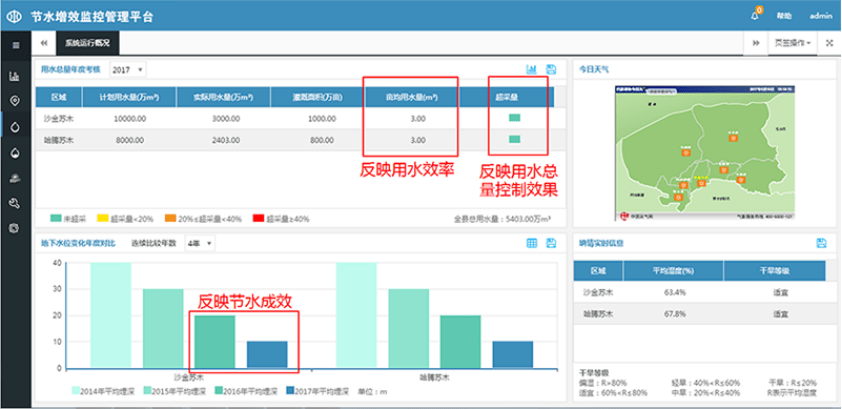Click the 帮助 help link
The image size is (842, 409).
(x=784, y=16)
